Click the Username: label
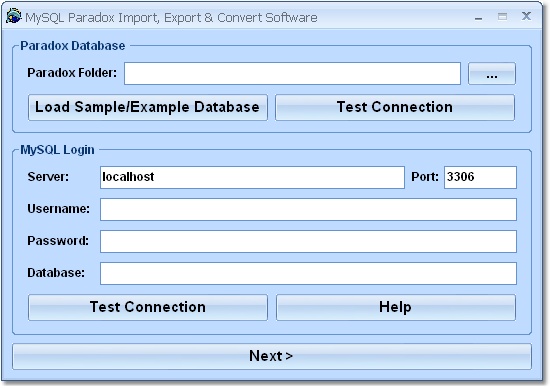 [x=58, y=209]
